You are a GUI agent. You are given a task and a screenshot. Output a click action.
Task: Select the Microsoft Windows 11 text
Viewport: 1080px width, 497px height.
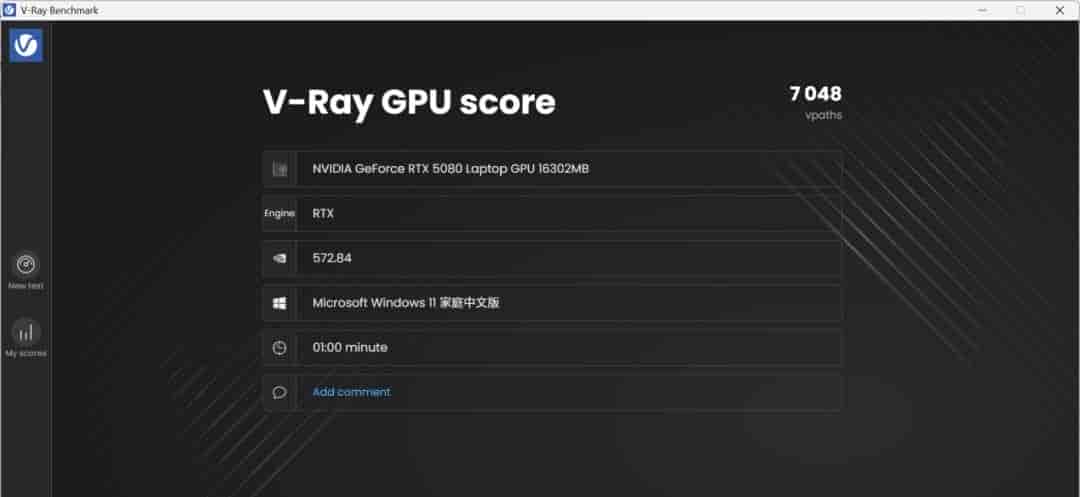pyautogui.click(x=406, y=303)
